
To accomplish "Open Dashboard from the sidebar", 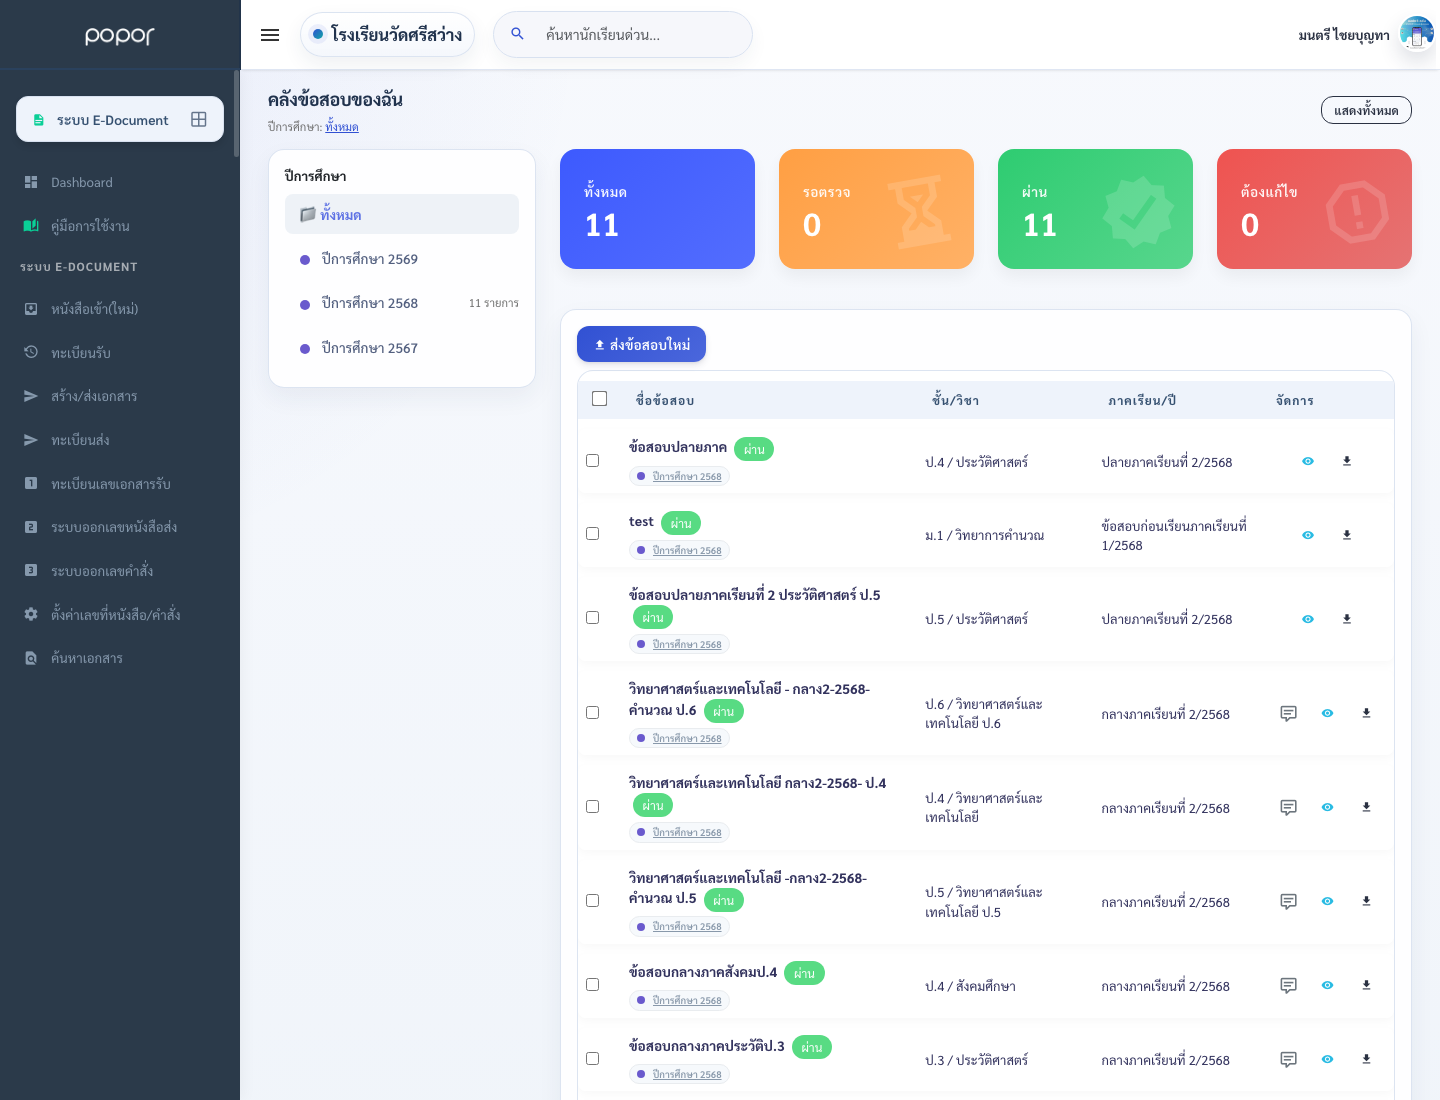I will pyautogui.click(x=82, y=182).
